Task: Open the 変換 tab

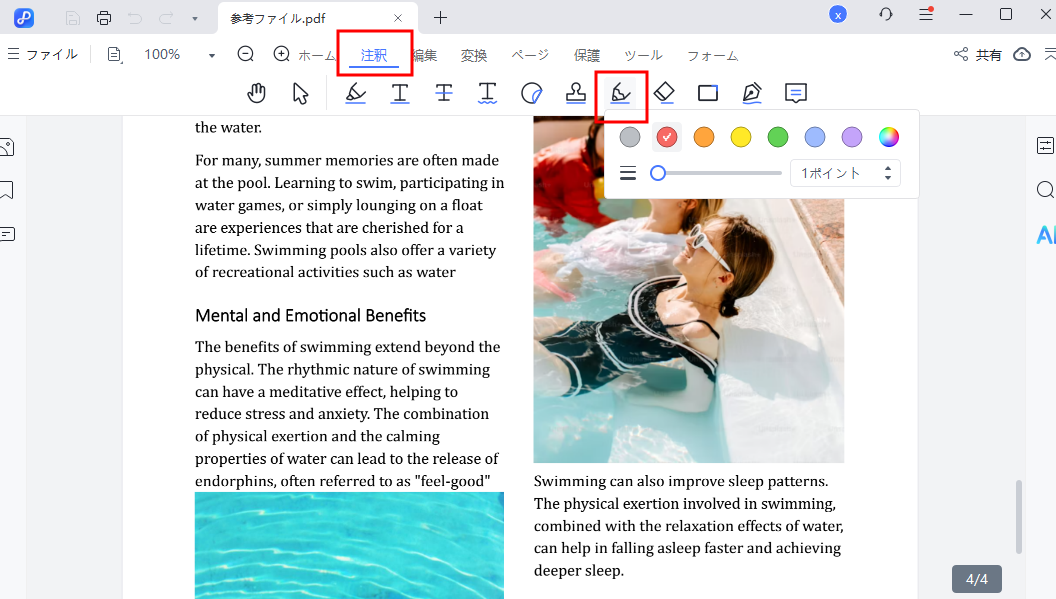Action: pos(474,55)
